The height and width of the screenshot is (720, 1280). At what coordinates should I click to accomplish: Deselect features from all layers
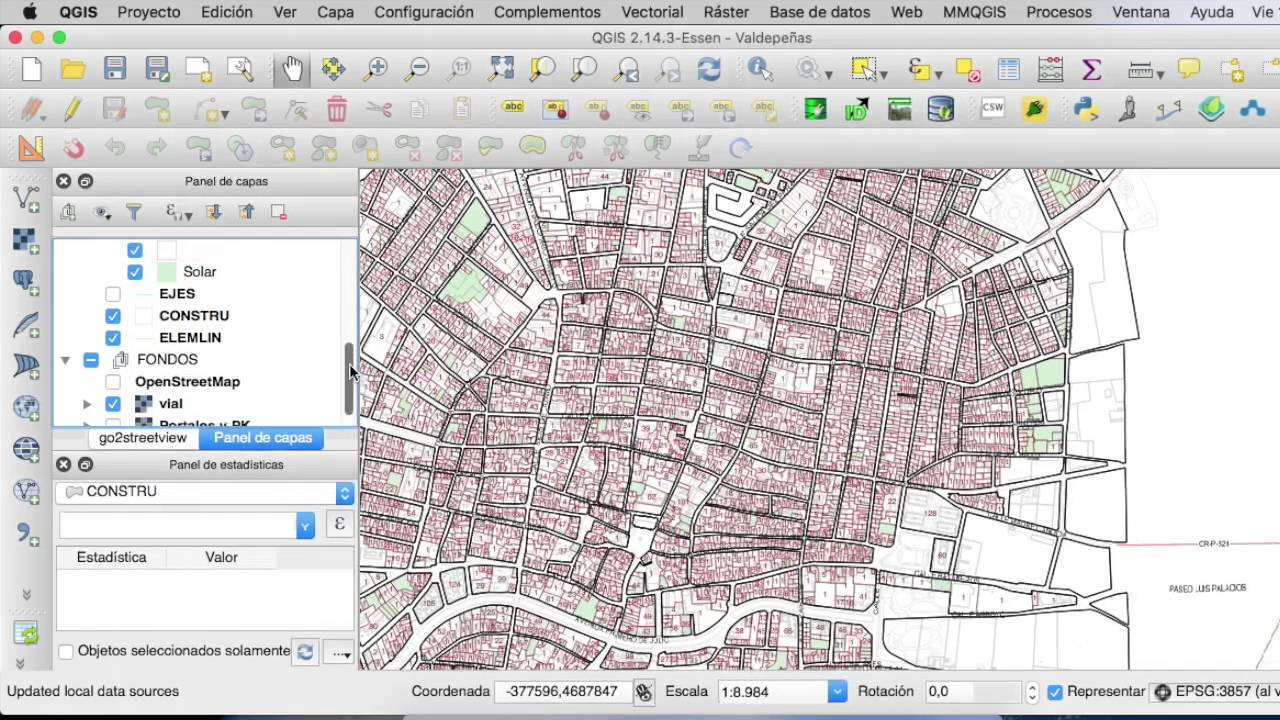pos(967,69)
